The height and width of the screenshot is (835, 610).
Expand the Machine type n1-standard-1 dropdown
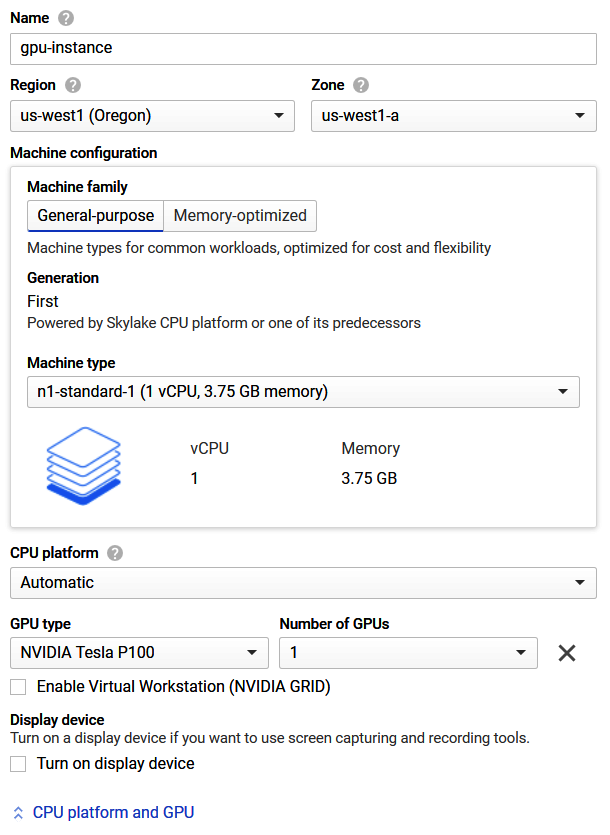click(303, 392)
